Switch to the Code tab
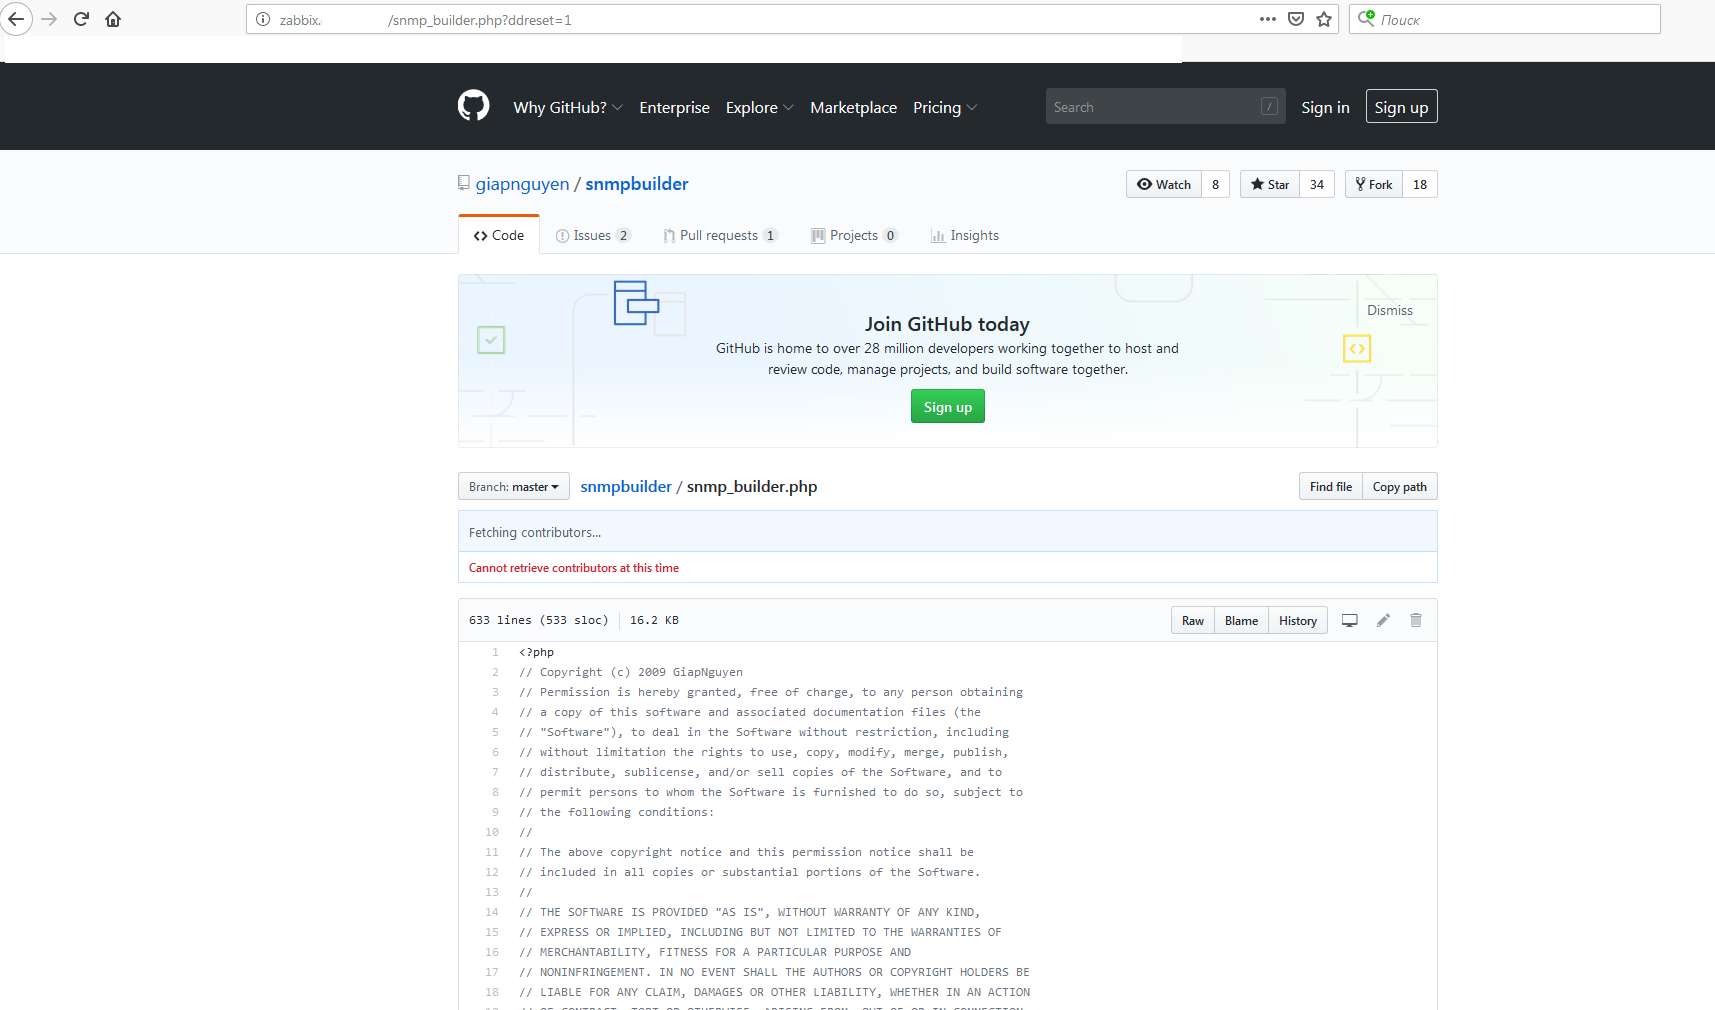Viewport: 1715px width, 1010px height. [x=499, y=235]
